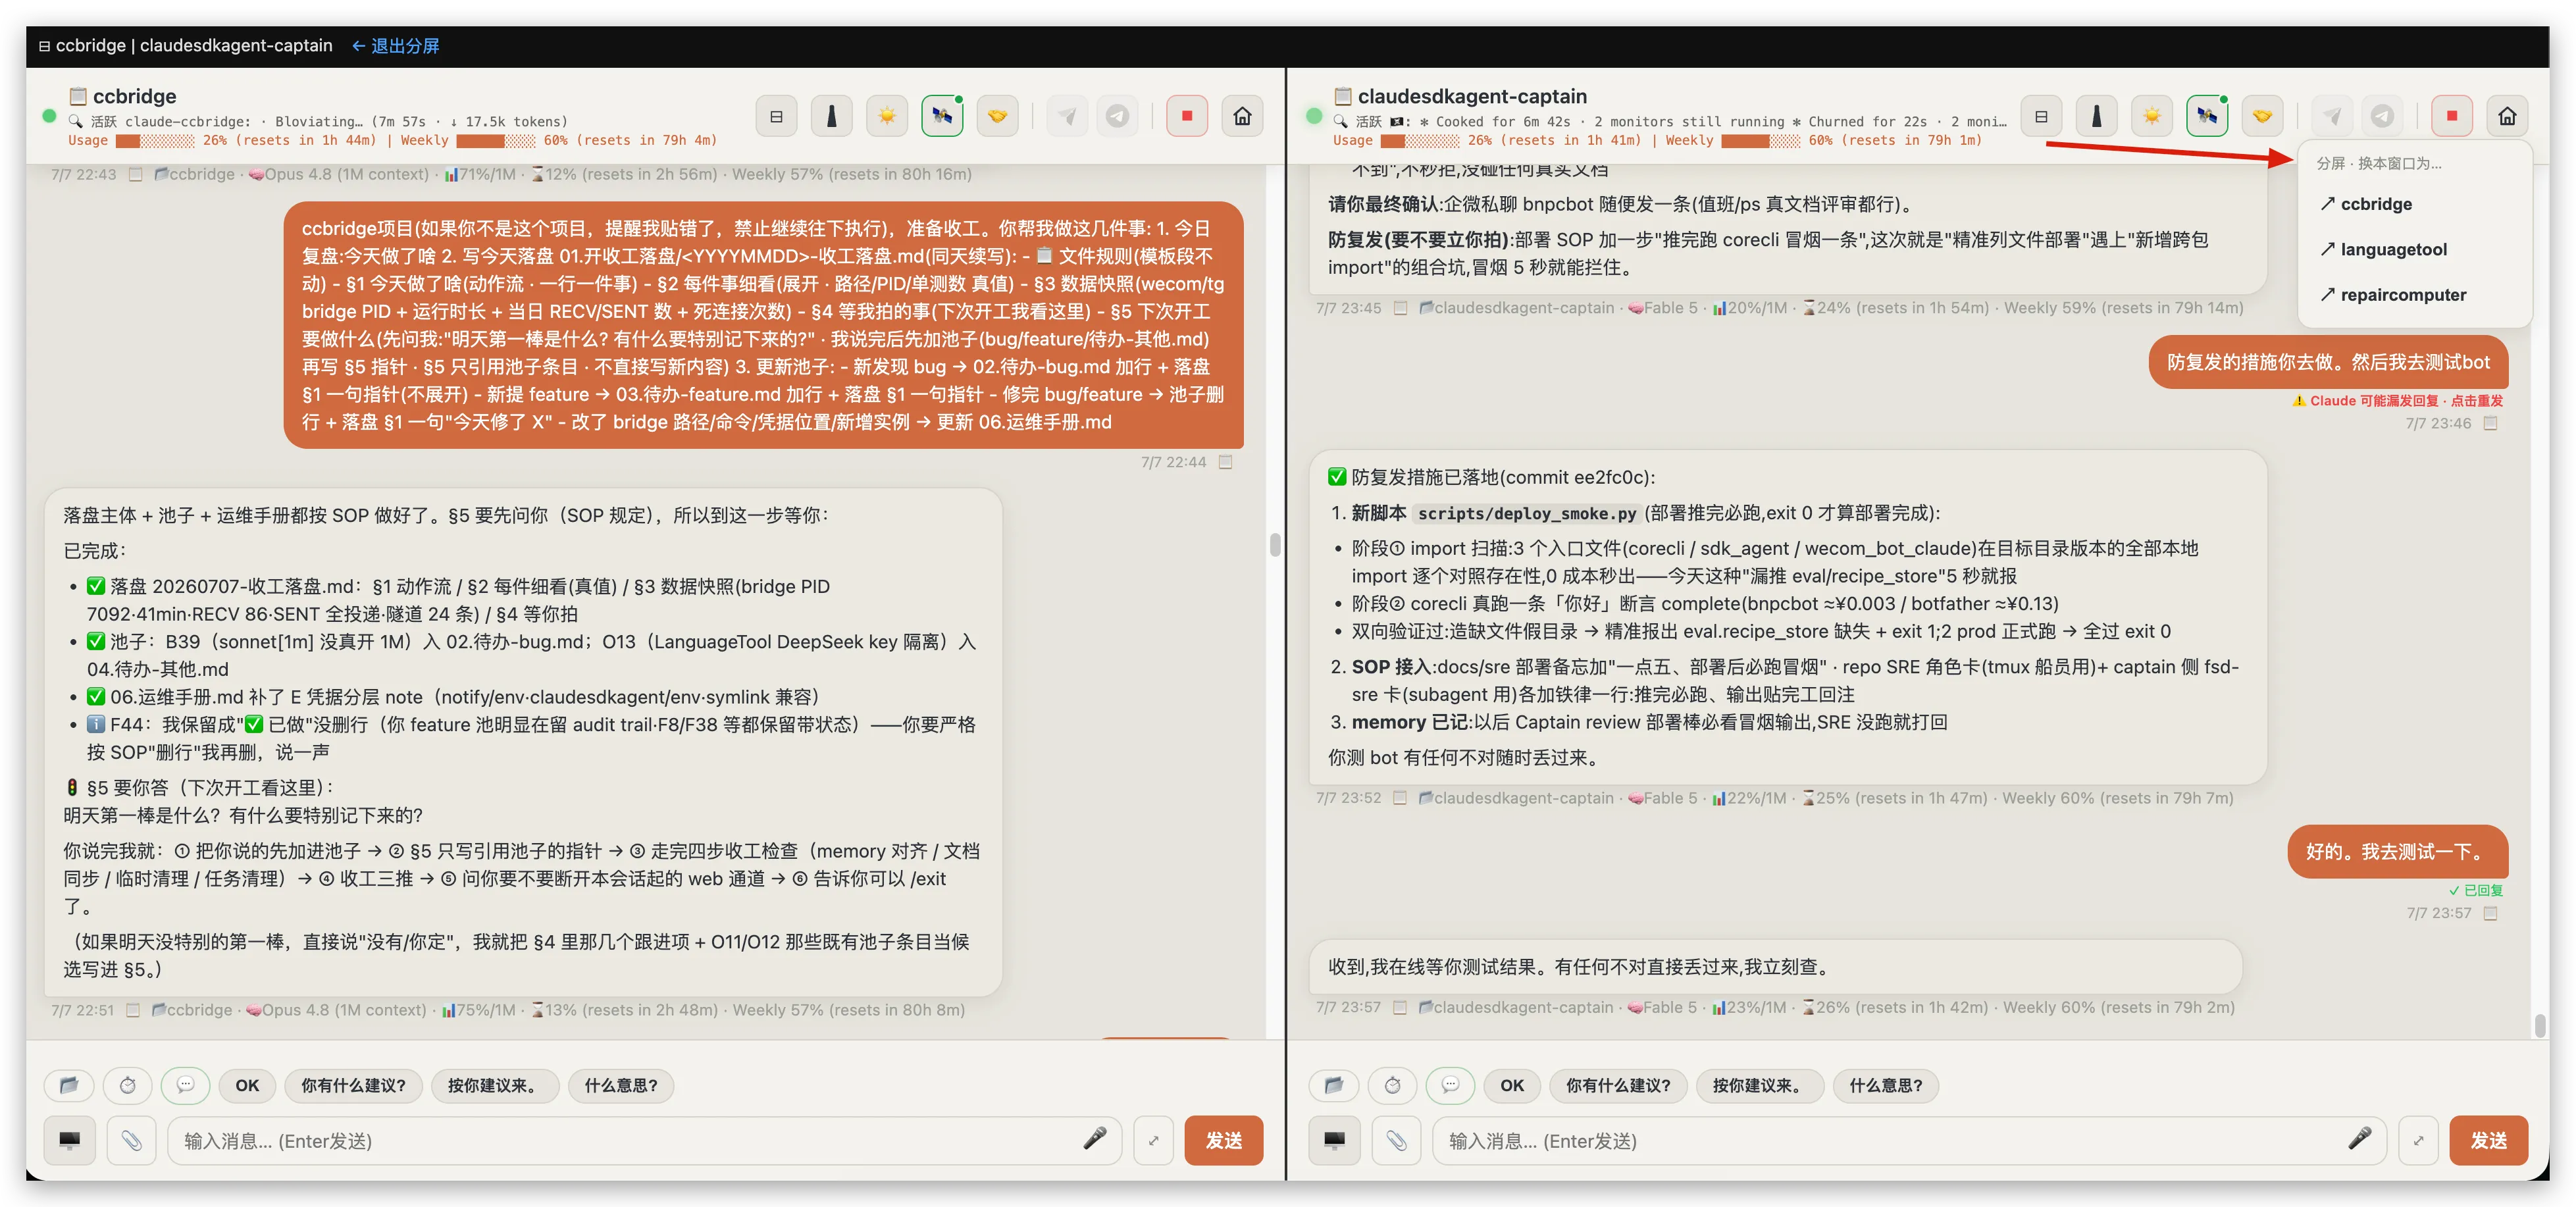
Task: Focus the message input field in ccbridge pane
Action: (x=644, y=1140)
